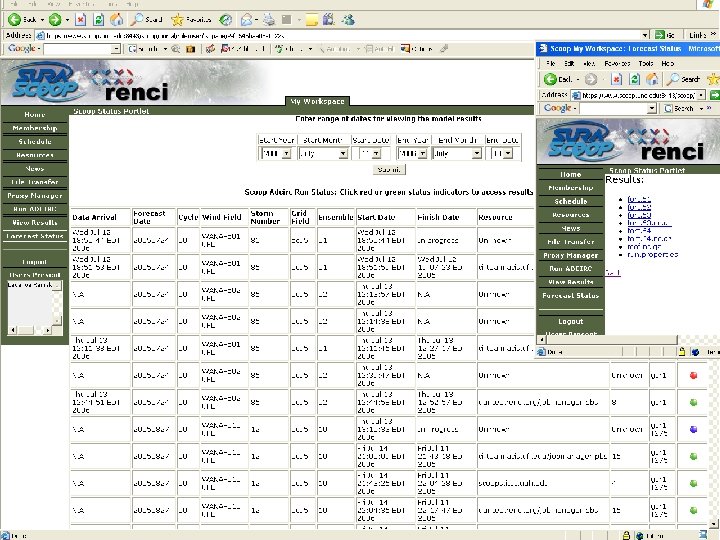
Task: Click the yellow folder icon in main toolbar
Action: pos(312,19)
